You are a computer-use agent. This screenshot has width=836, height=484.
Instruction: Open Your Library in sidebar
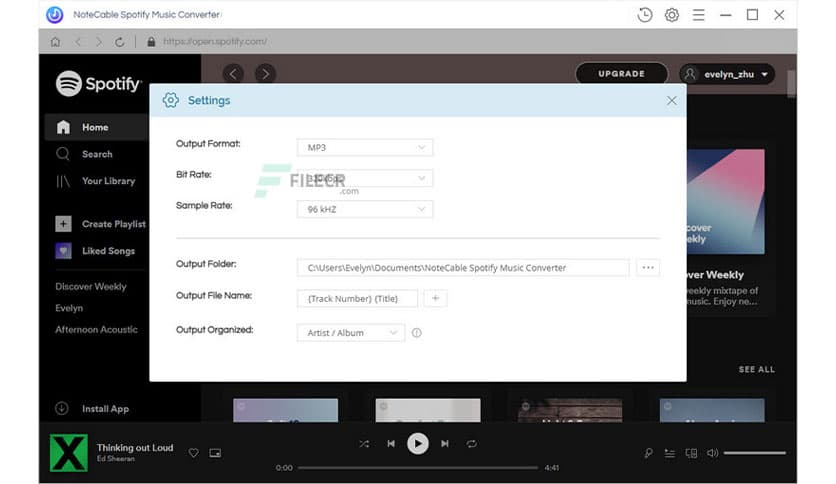[96, 181]
